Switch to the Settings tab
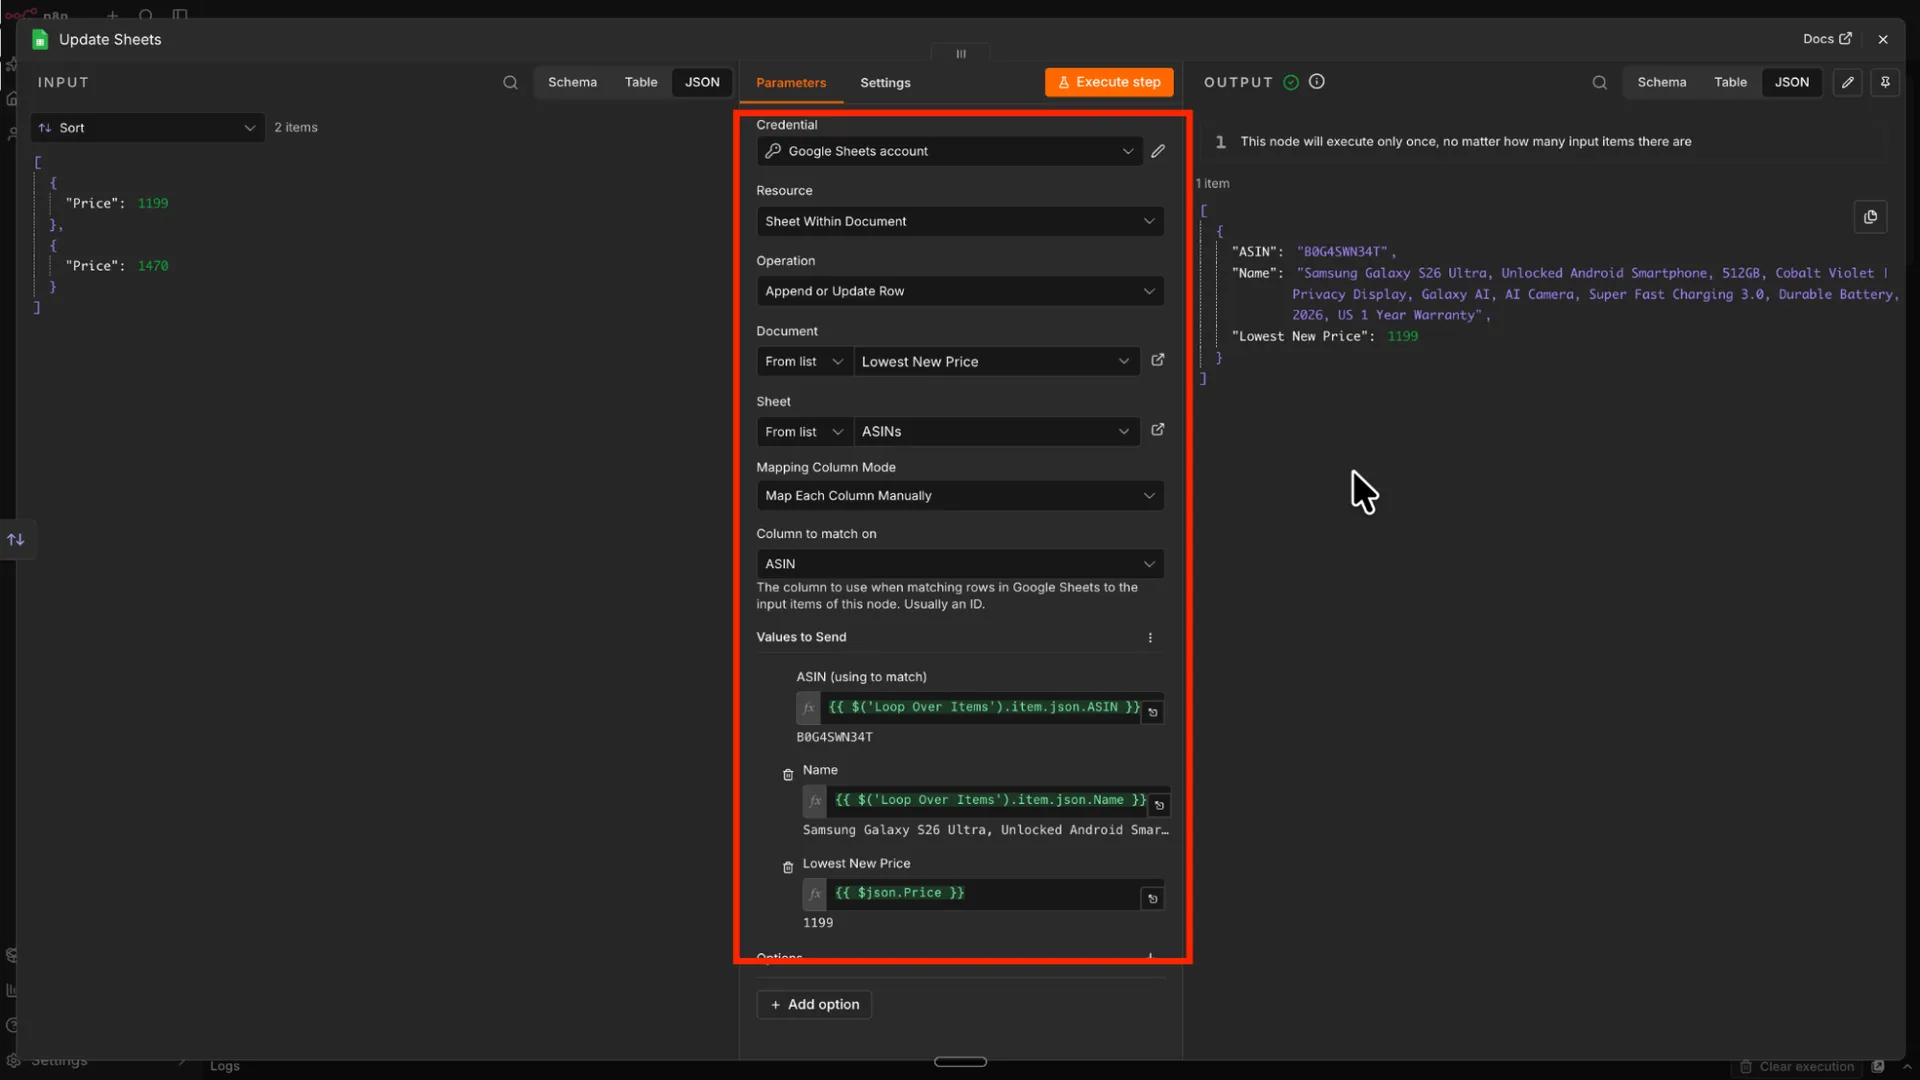This screenshot has height=1080, width=1920. 885,83
